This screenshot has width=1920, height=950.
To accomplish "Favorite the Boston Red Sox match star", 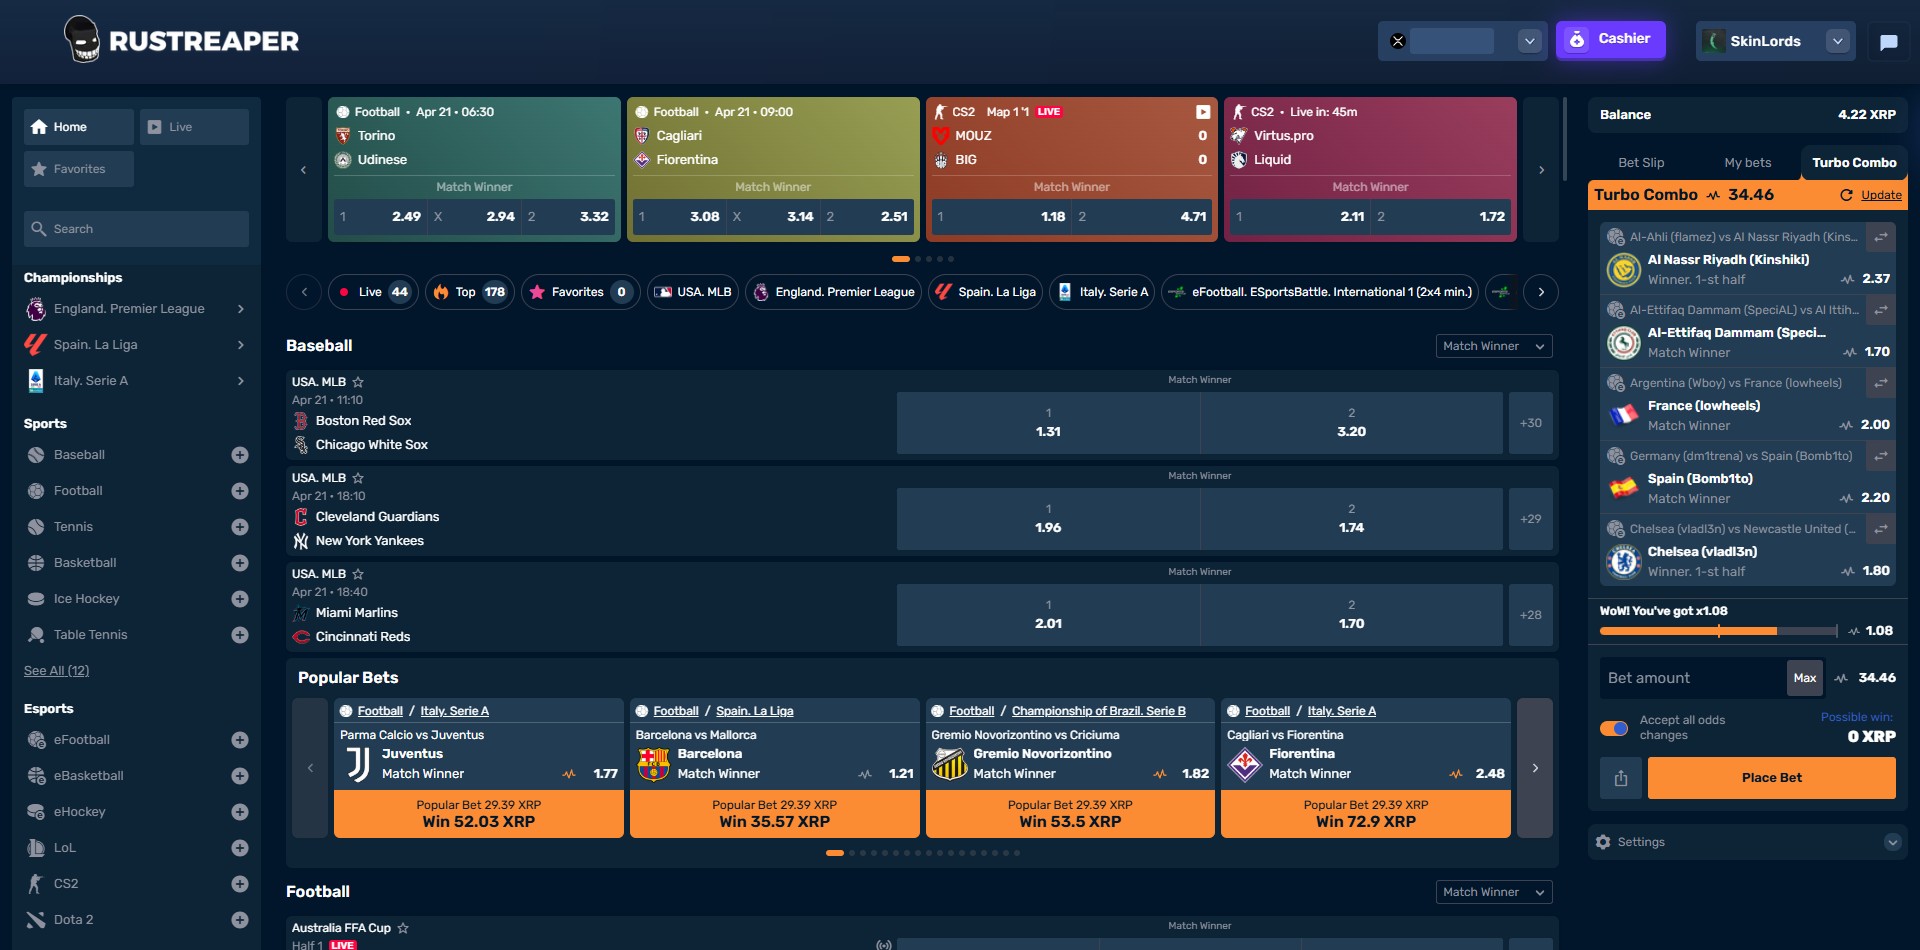I will click(358, 382).
